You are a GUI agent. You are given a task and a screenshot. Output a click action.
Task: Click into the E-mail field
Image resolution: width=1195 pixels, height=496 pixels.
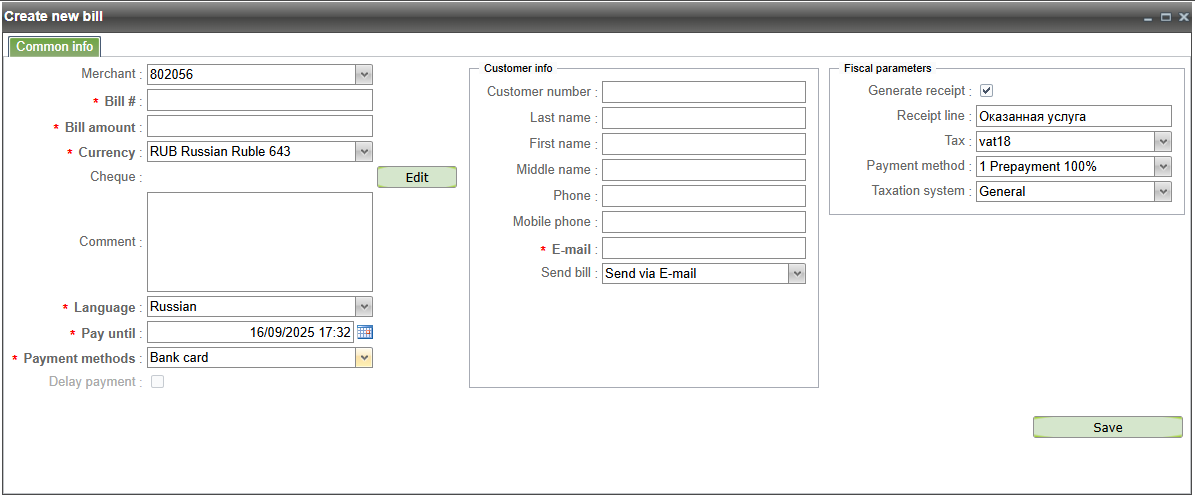coord(703,248)
